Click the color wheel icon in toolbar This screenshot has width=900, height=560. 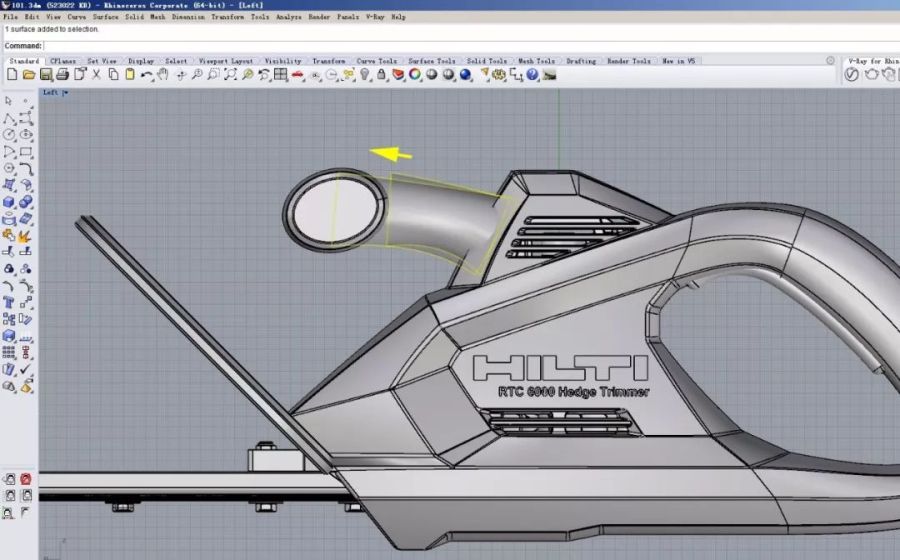pos(415,75)
